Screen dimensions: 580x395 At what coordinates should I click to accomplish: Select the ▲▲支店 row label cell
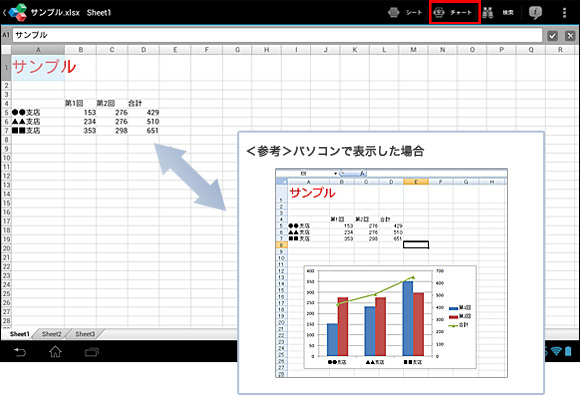tap(38, 121)
